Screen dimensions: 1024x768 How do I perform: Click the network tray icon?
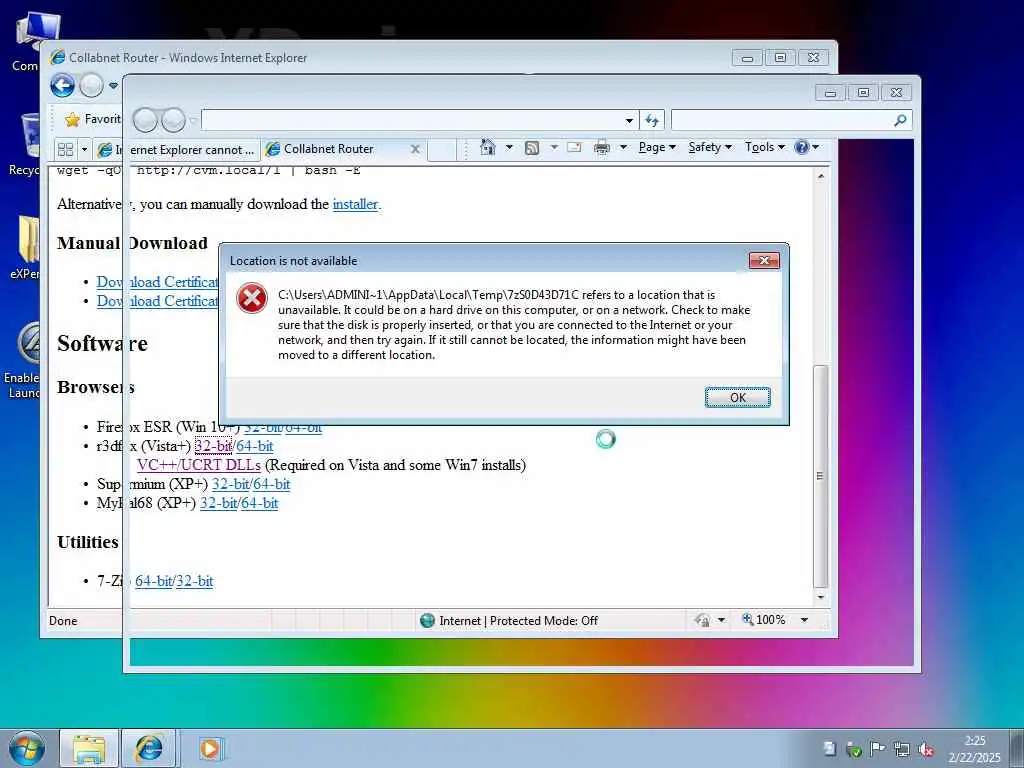[902, 750]
